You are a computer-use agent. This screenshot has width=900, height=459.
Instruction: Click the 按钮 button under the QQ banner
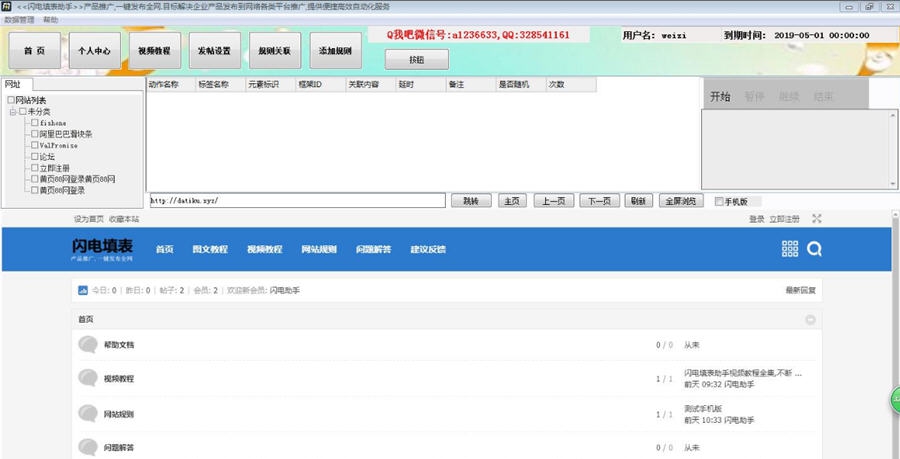(417, 59)
